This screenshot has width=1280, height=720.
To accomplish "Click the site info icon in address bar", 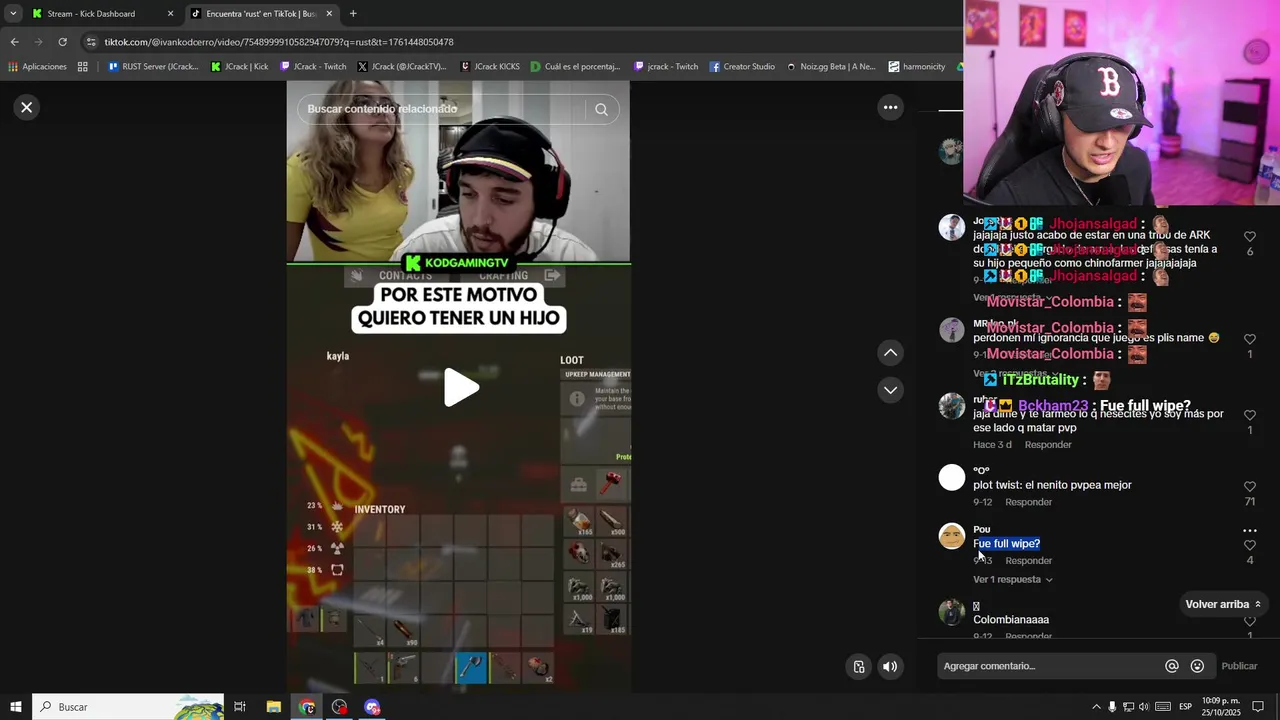I will click(x=91, y=42).
